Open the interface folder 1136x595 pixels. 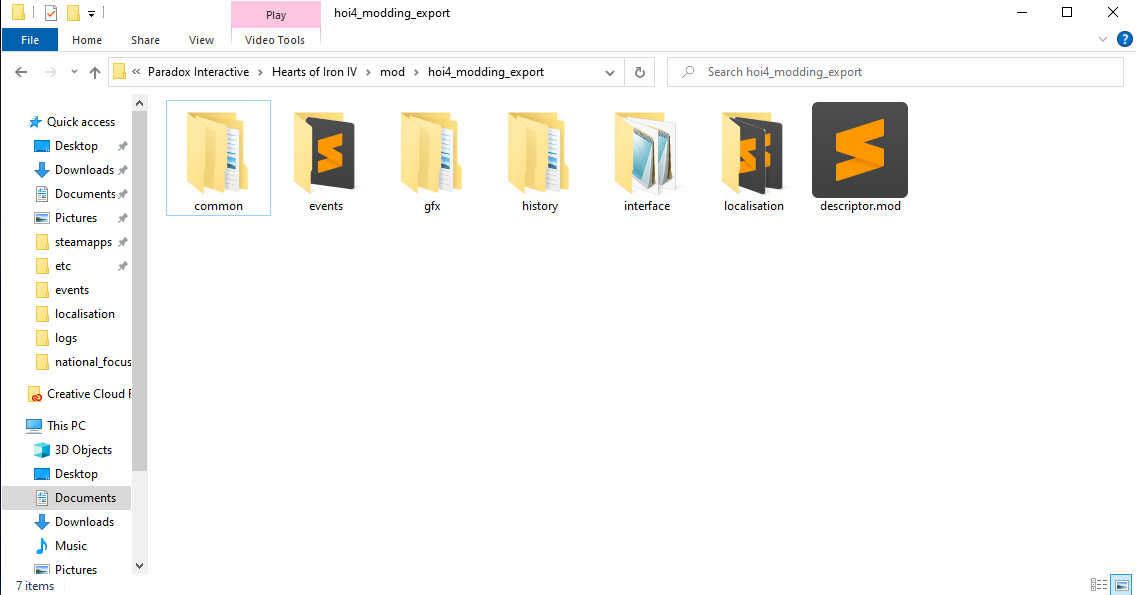[x=647, y=153]
